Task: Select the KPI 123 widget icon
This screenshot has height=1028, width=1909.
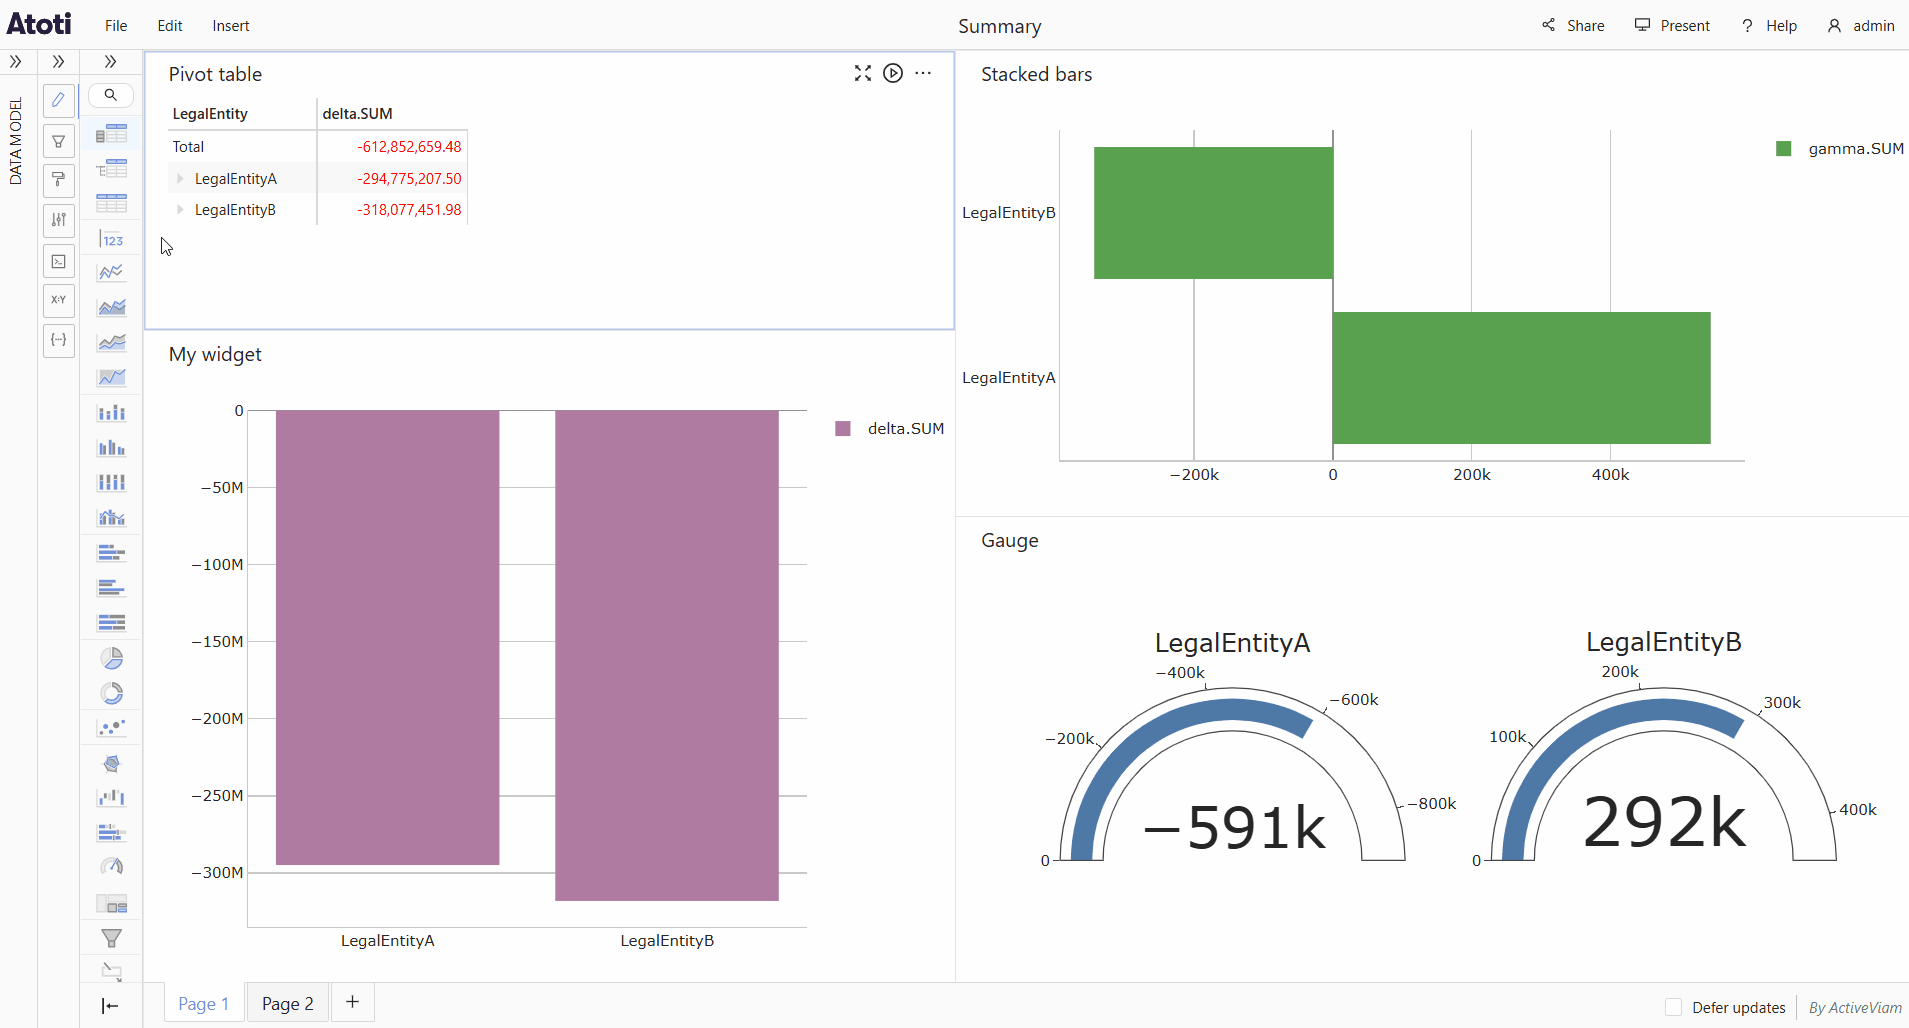Action: [x=112, y=240]
